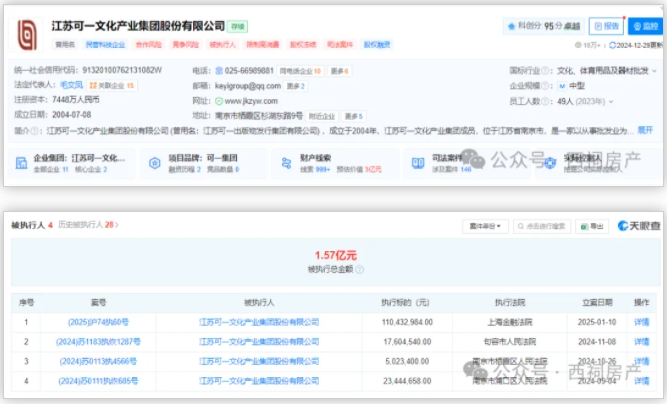Image resolution: width=667 pixels, height=404 pixels.
Task: Click the 财产线索 card icon
Action: [284, 162]
